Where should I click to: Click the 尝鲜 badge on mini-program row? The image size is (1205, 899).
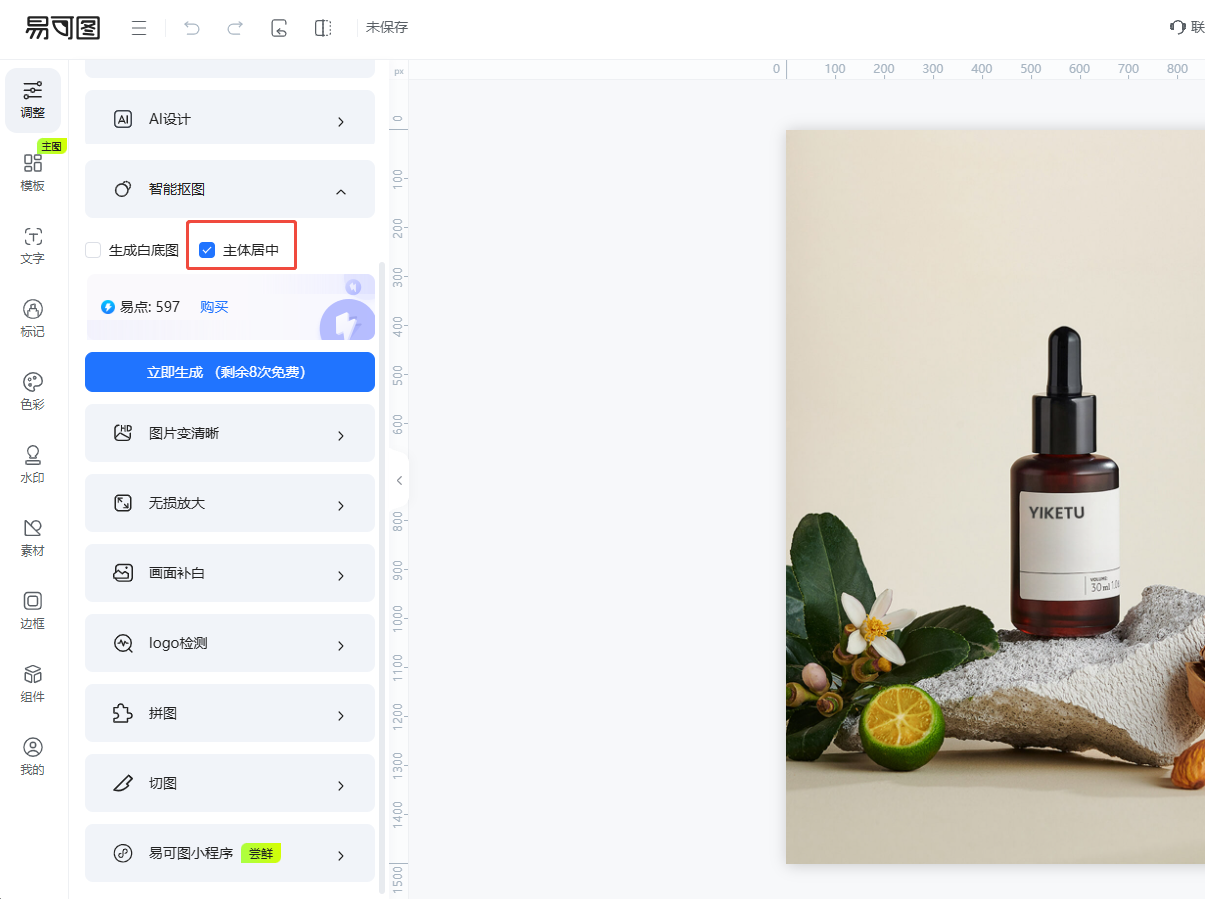tap(261, 854)
